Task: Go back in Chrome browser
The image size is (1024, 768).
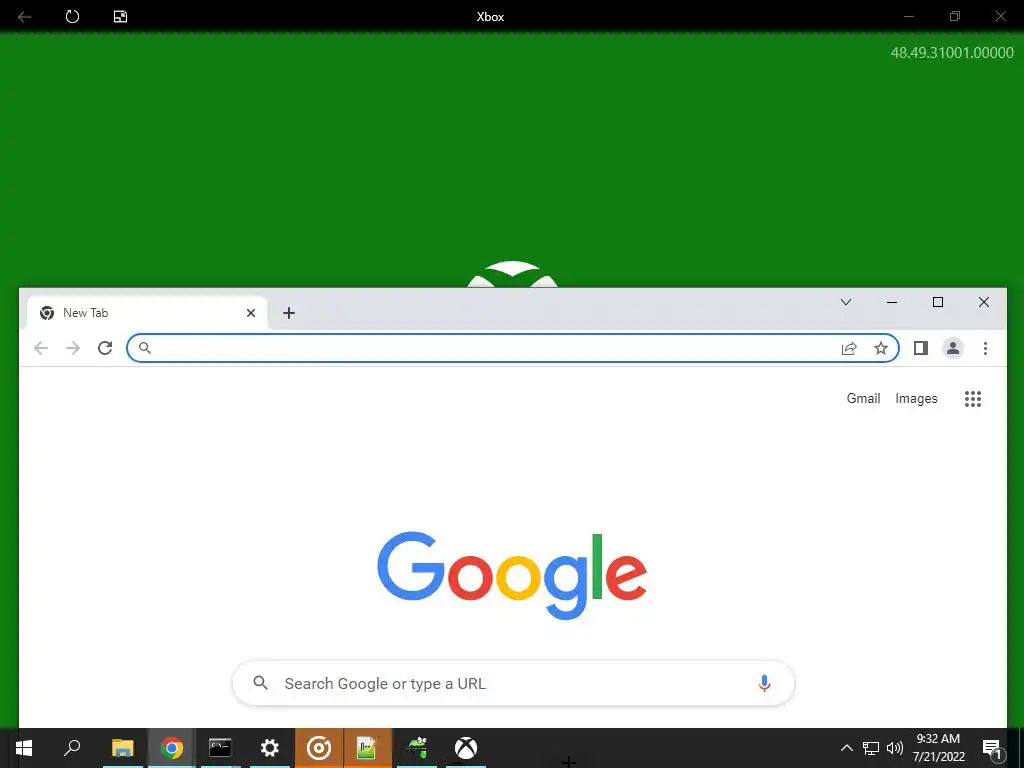Action: tap(41, 348)
